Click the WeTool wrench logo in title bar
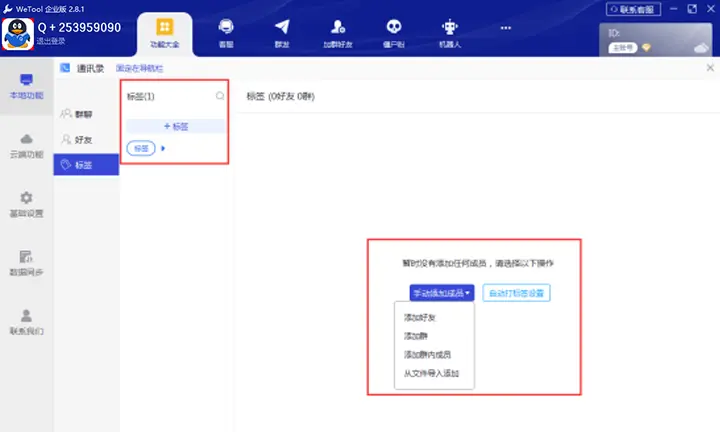 point(7,9)
